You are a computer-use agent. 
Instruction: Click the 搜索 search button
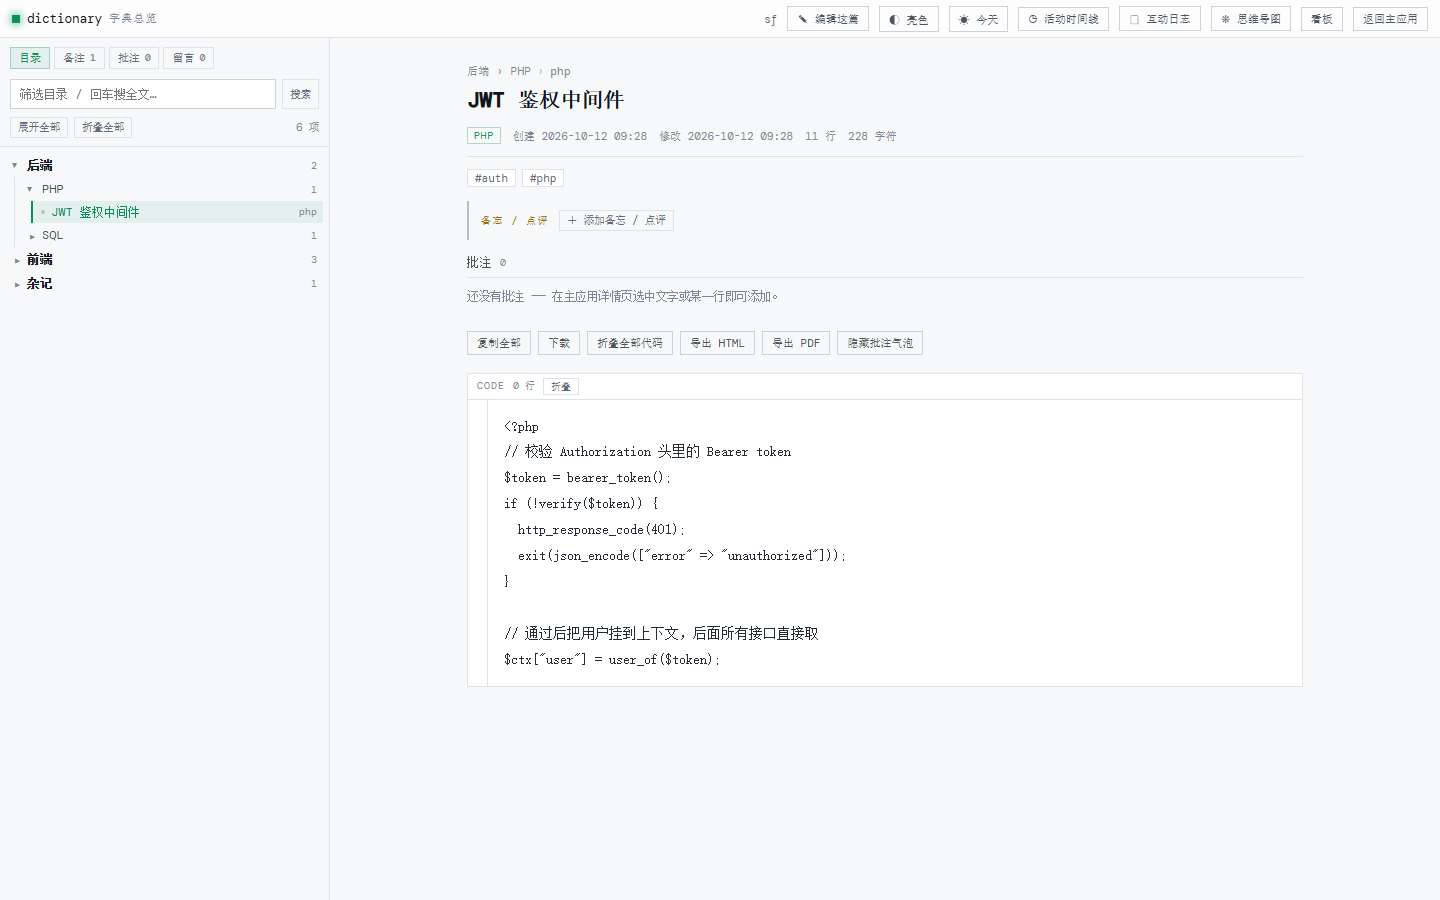click(x=300, y=94)
